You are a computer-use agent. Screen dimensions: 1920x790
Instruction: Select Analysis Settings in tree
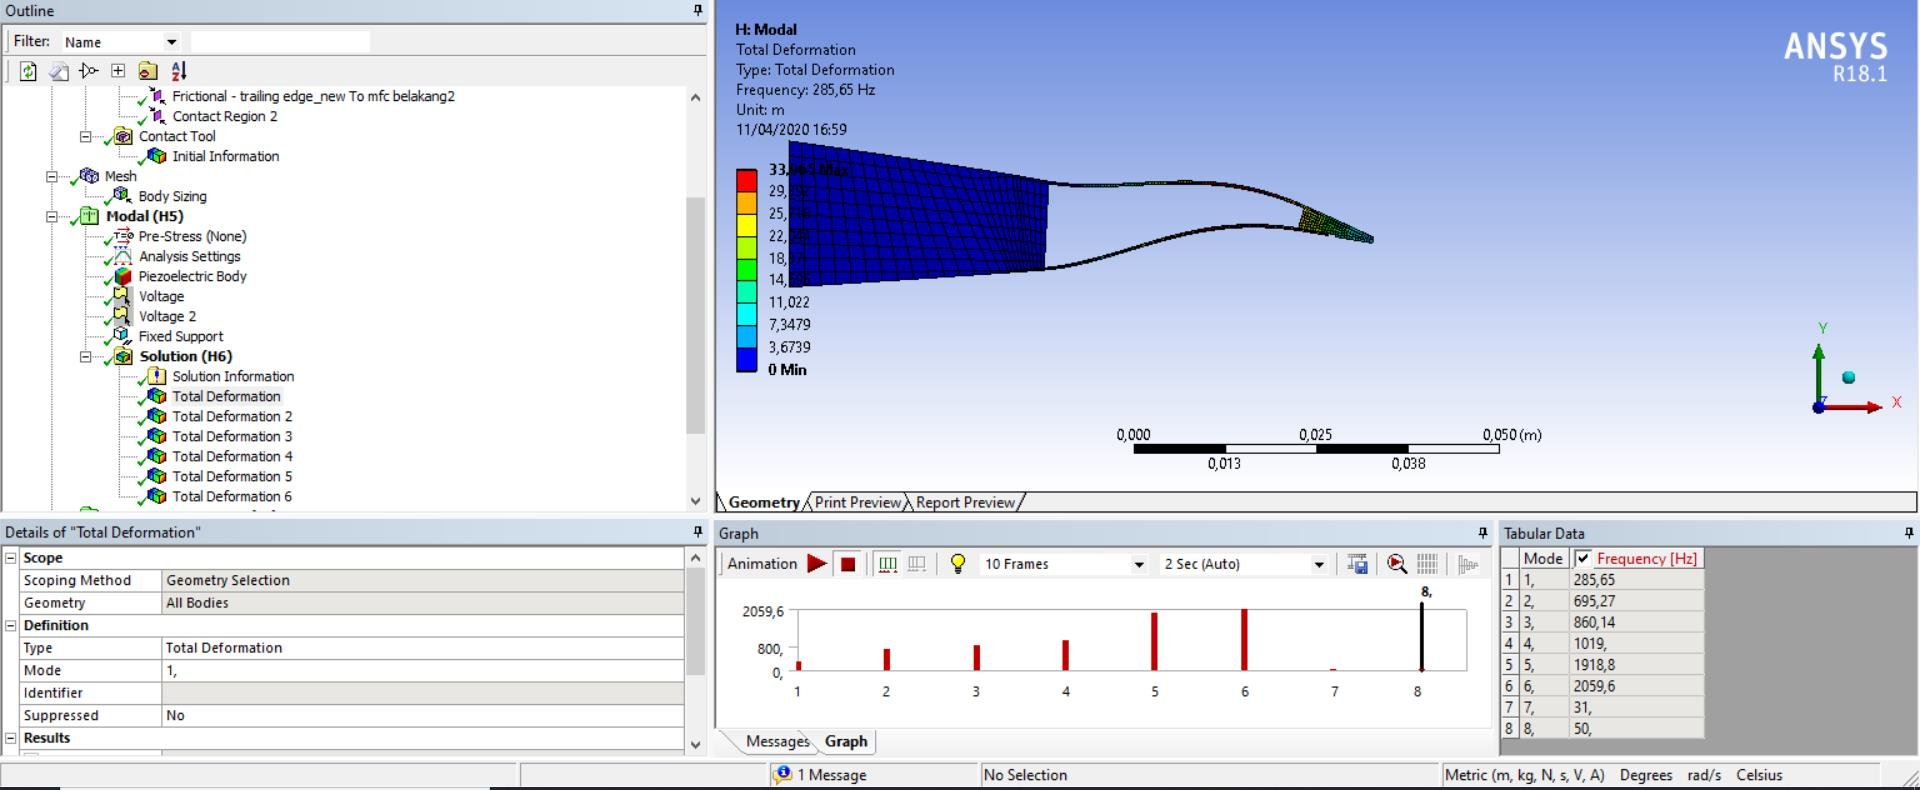[189, 256]
